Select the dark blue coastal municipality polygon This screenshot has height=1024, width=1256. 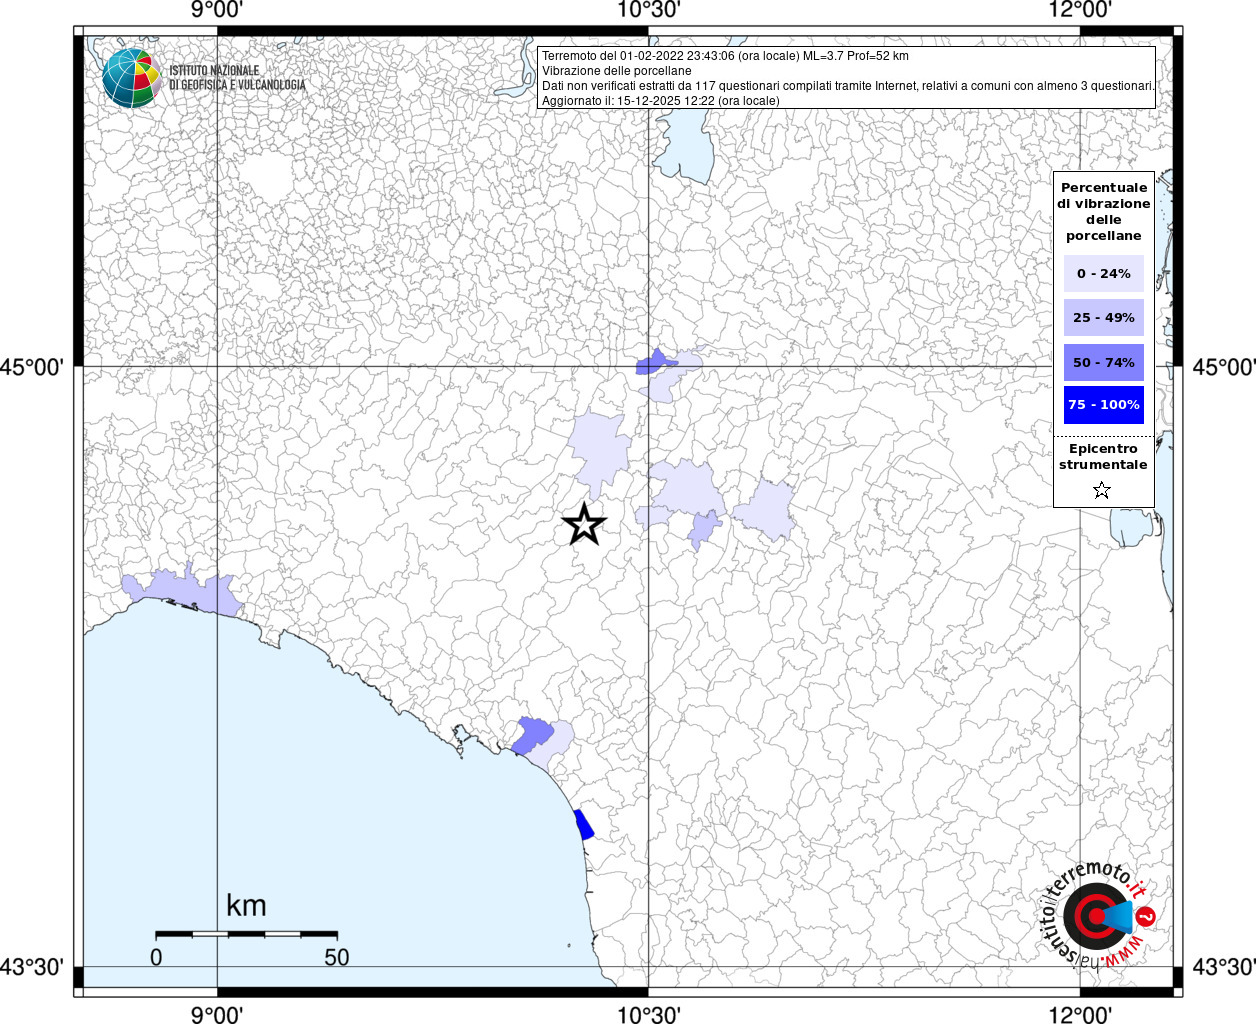(x=584, y=825)
